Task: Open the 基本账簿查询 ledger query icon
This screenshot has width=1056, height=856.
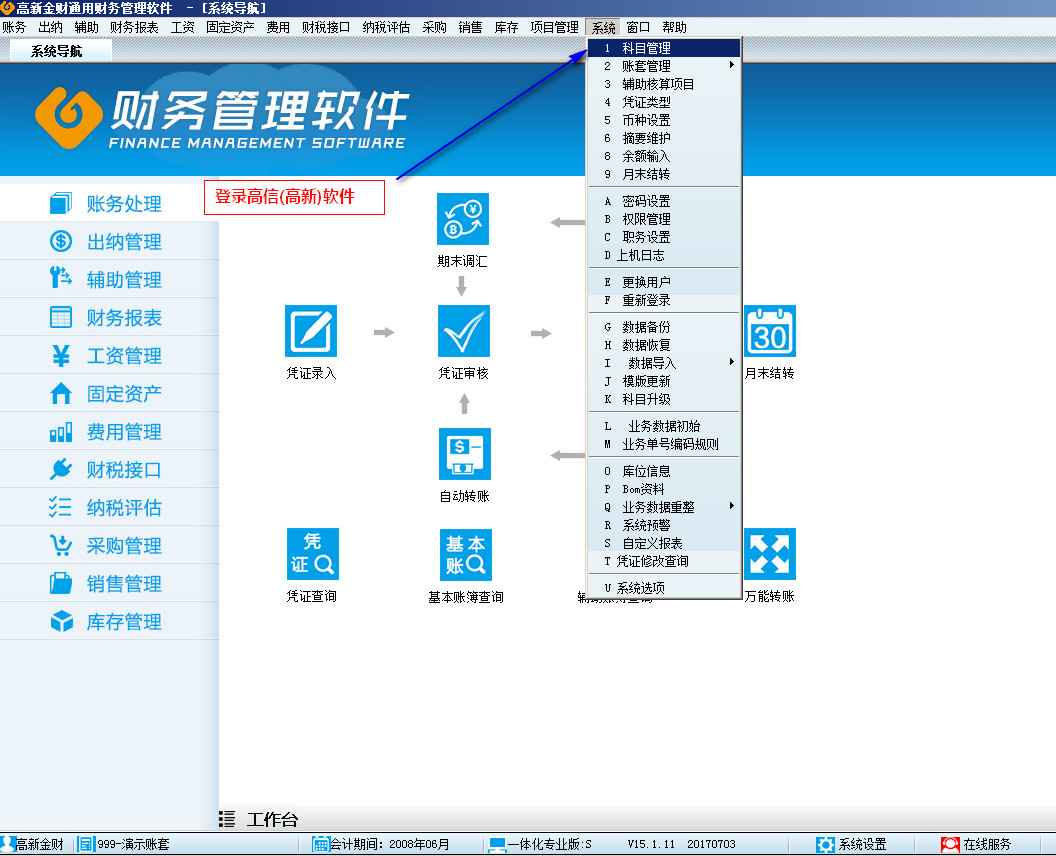Action: point(465,554)
